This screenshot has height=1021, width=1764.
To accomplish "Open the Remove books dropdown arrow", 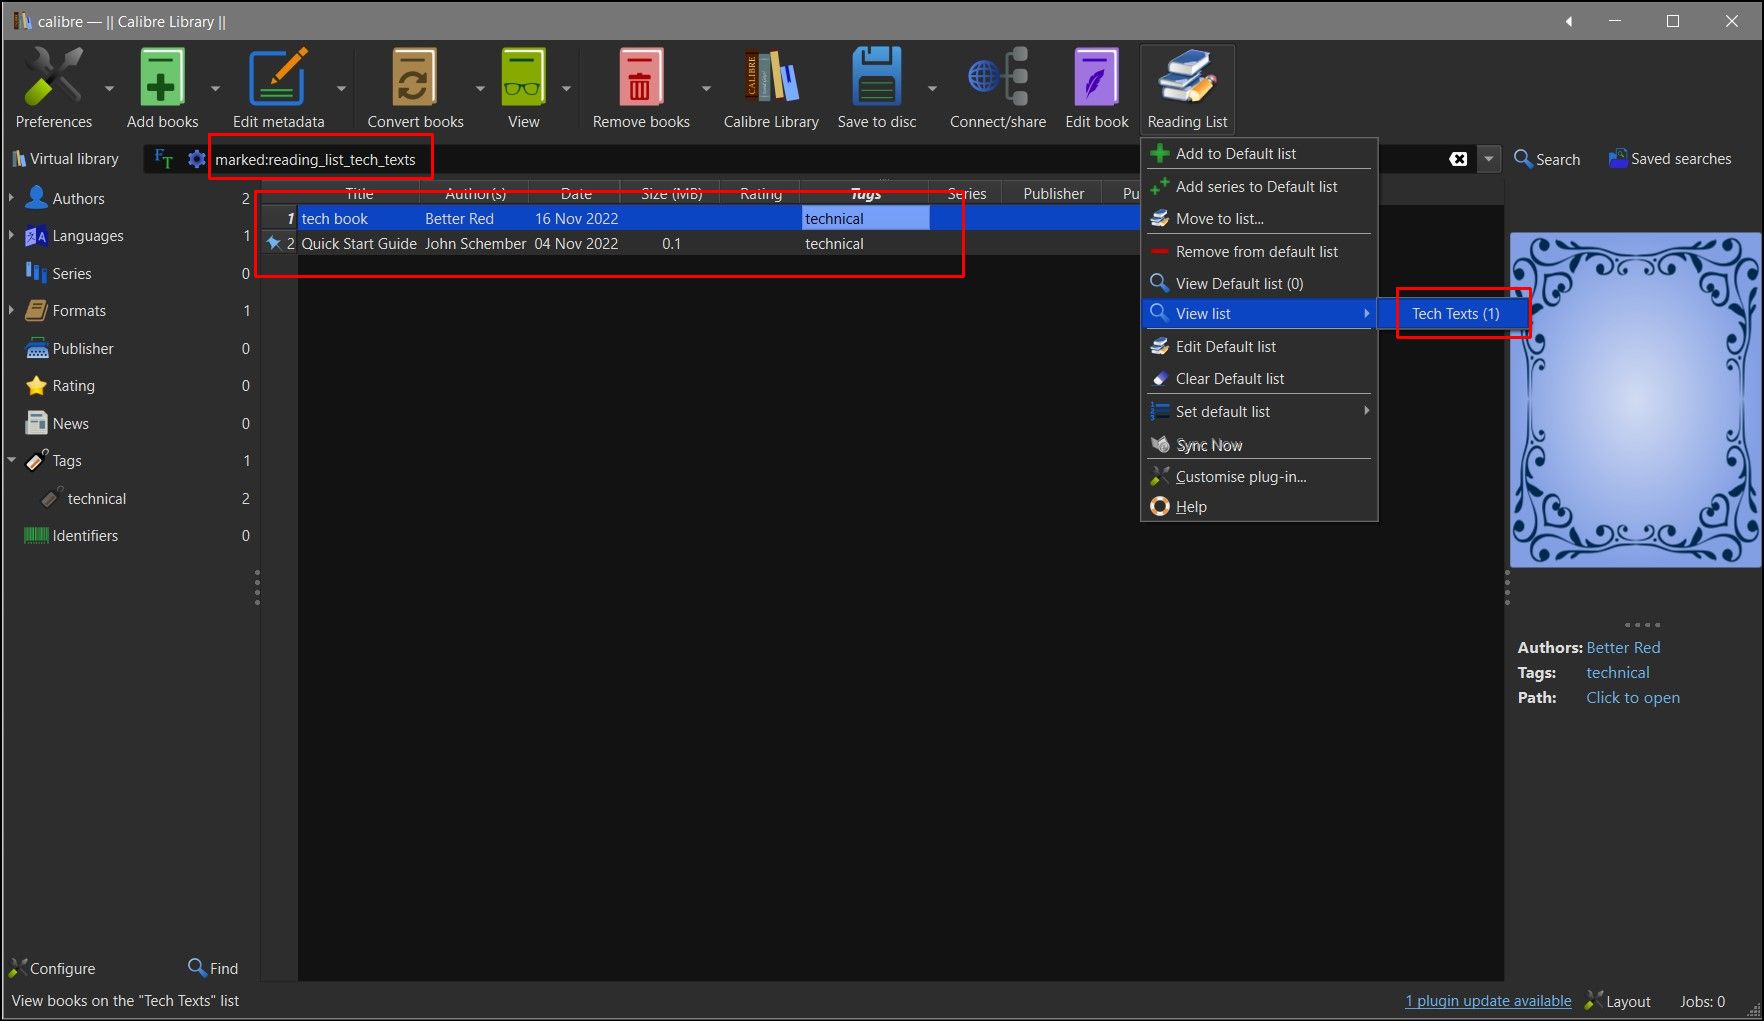I will pyautogui.click(x=706, y=88).
